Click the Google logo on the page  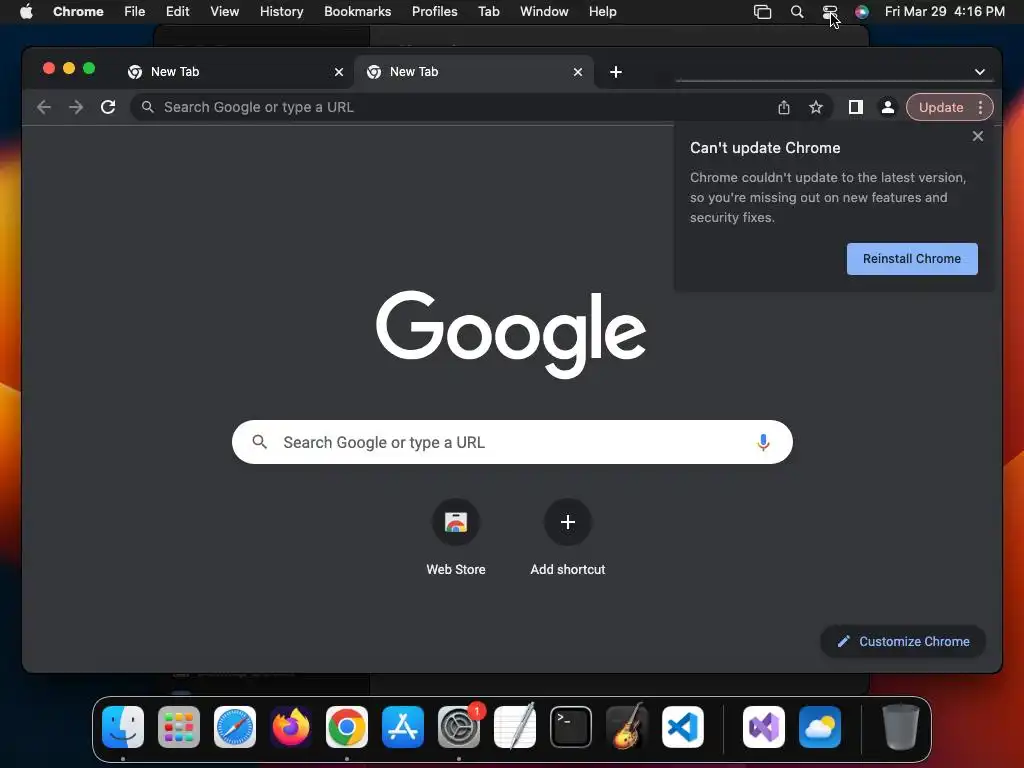pyautogui.click(x=511, y=334)
